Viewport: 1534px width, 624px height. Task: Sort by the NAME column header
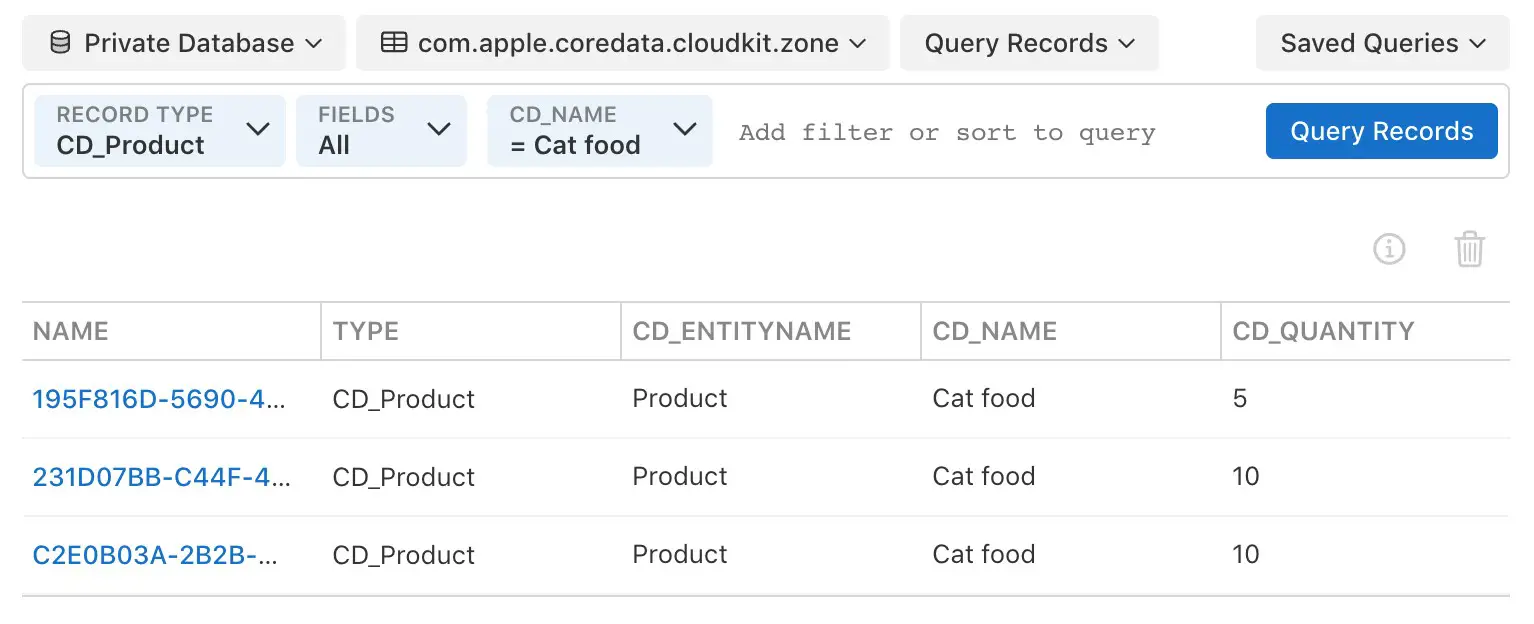[70, 331]
